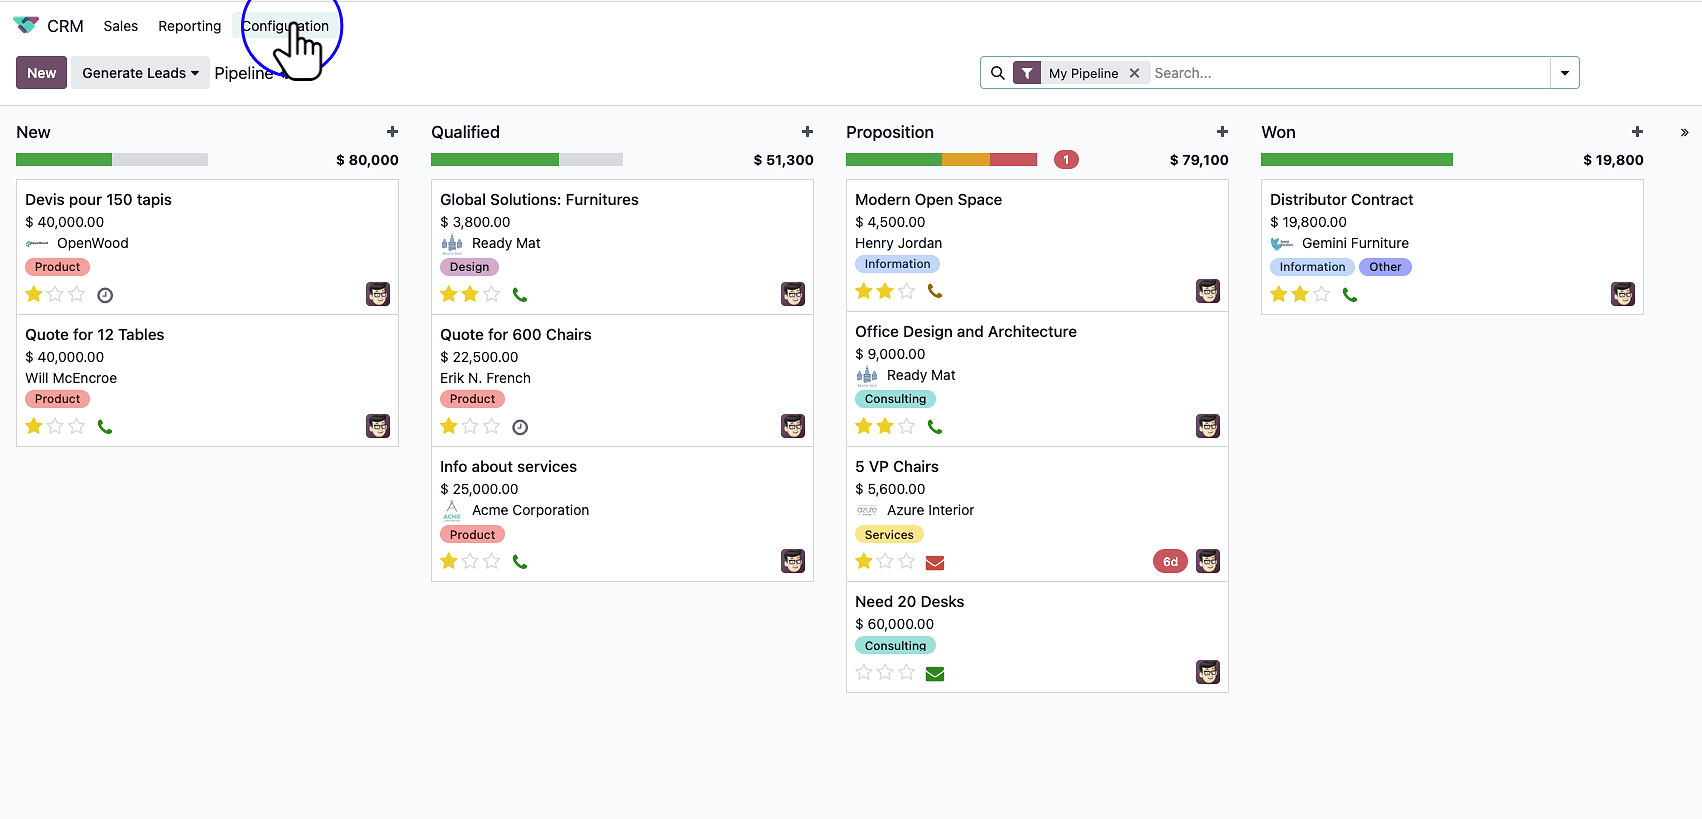The image size is (1702, 819).
Task: Click the red email icon on 5 VP Chairs
Action: (935, 562)
